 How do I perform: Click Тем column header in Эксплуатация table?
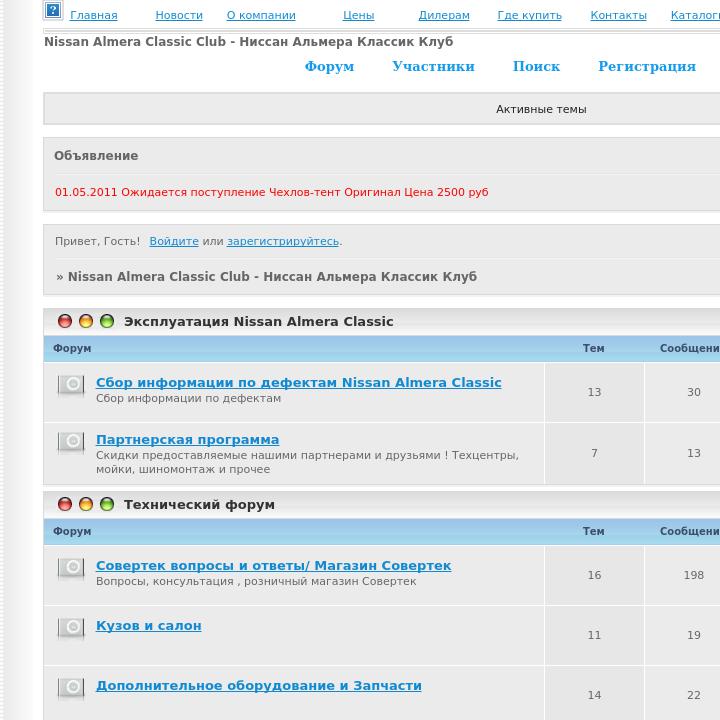click(x=593, y=348)
